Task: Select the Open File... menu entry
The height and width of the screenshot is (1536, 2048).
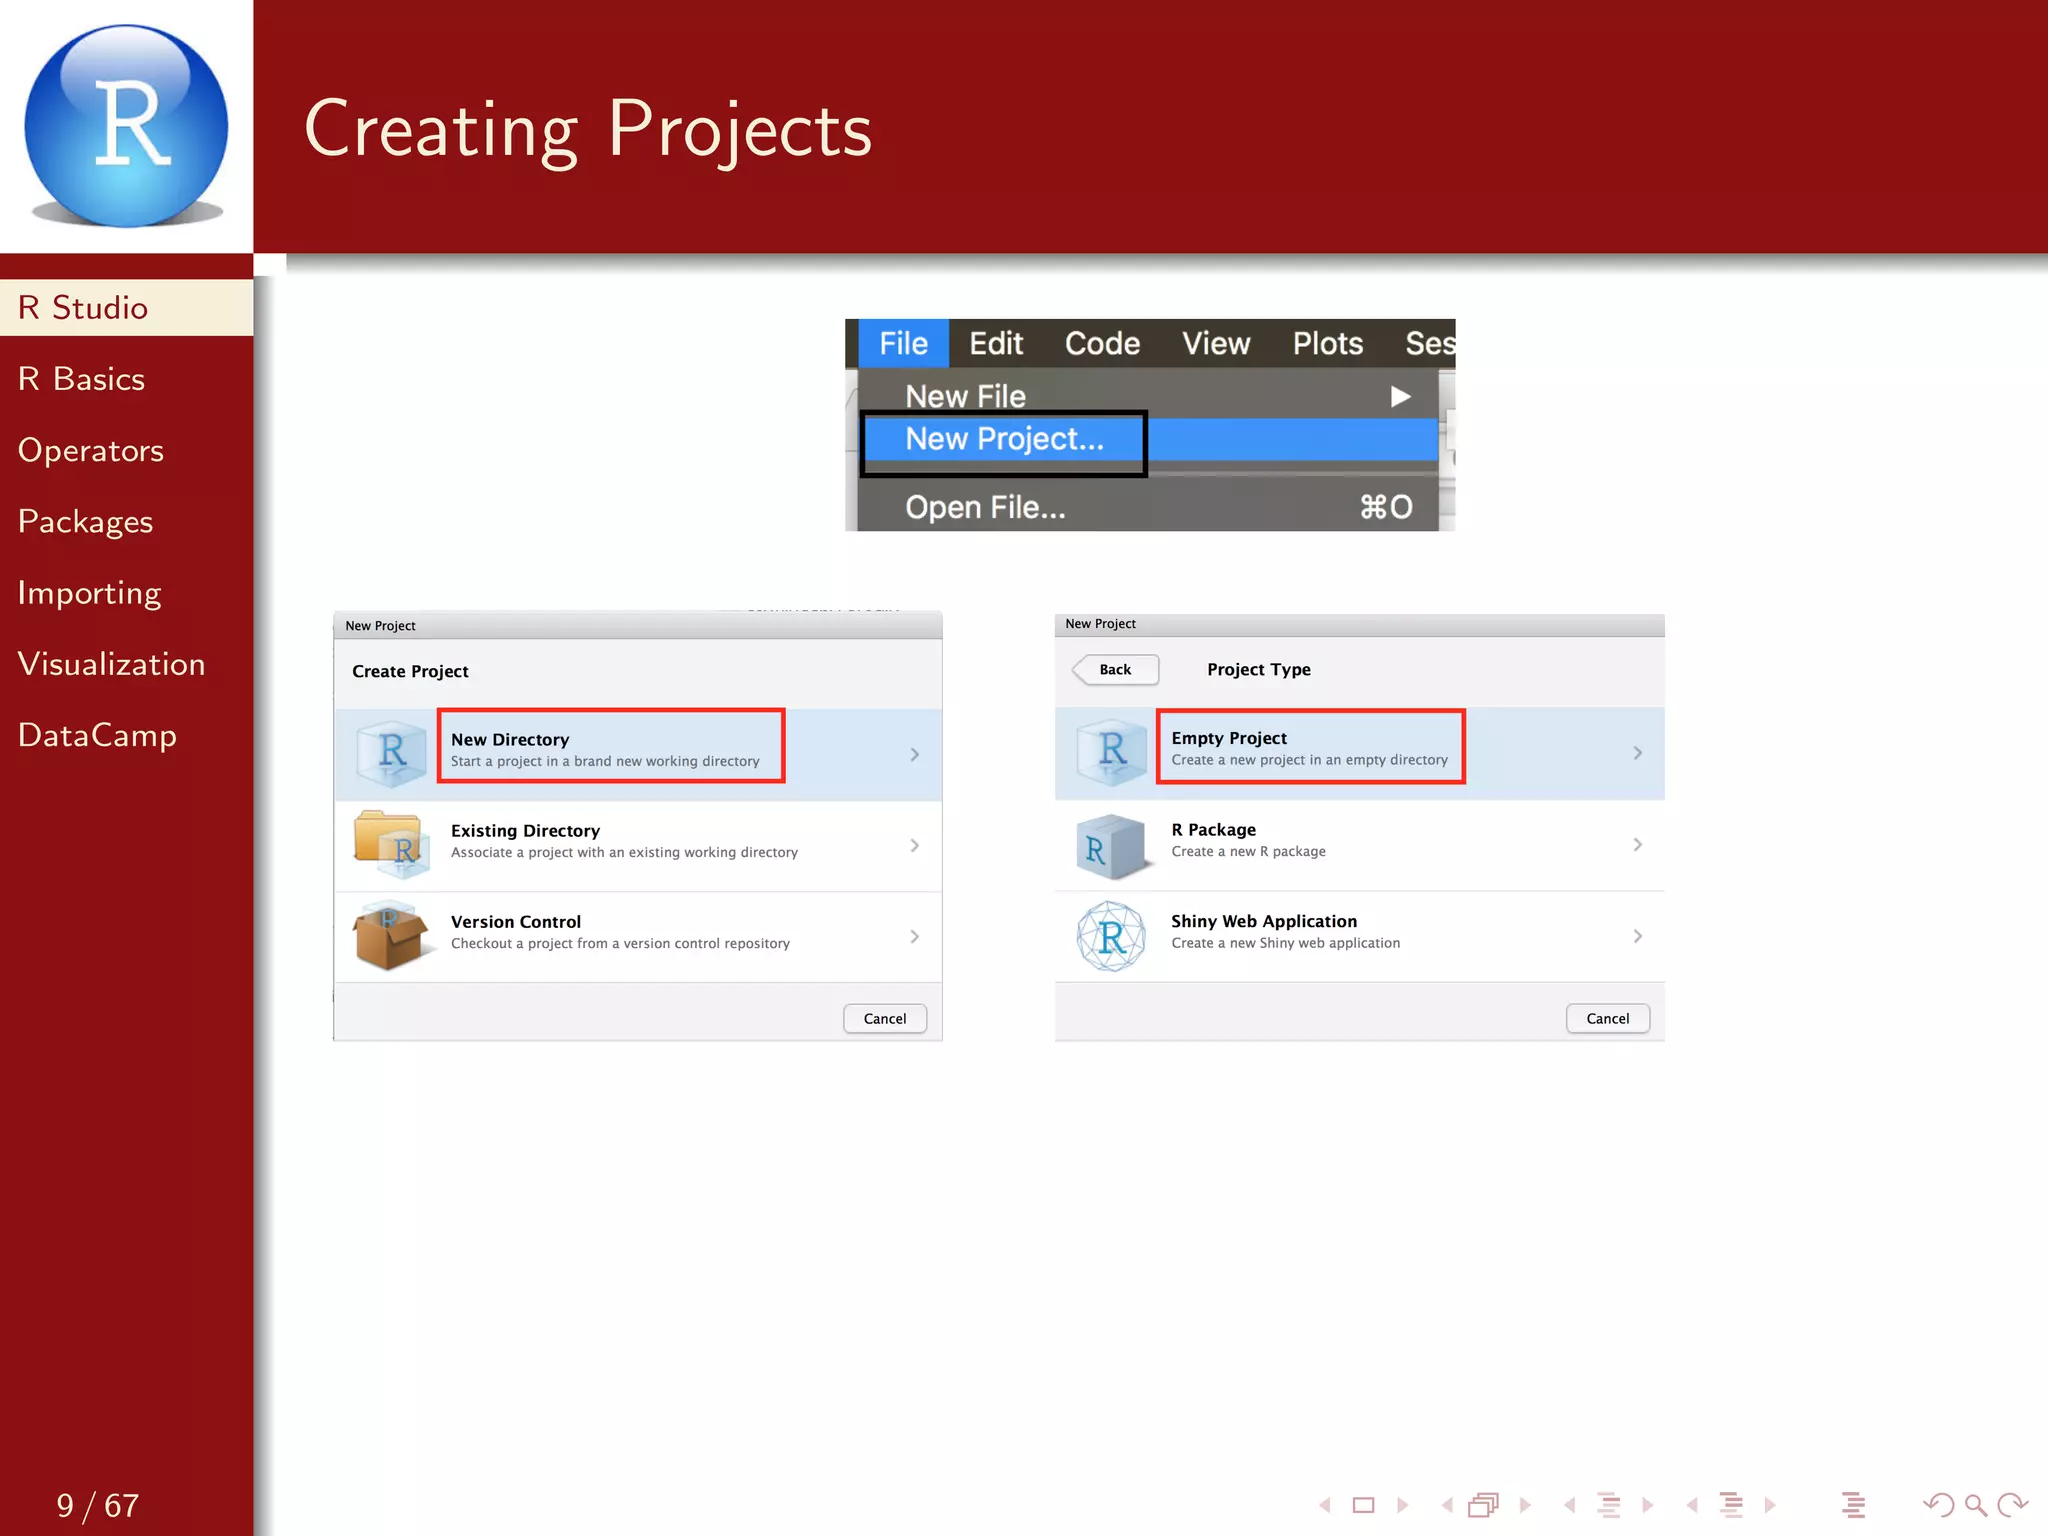Action: (985, 508)
